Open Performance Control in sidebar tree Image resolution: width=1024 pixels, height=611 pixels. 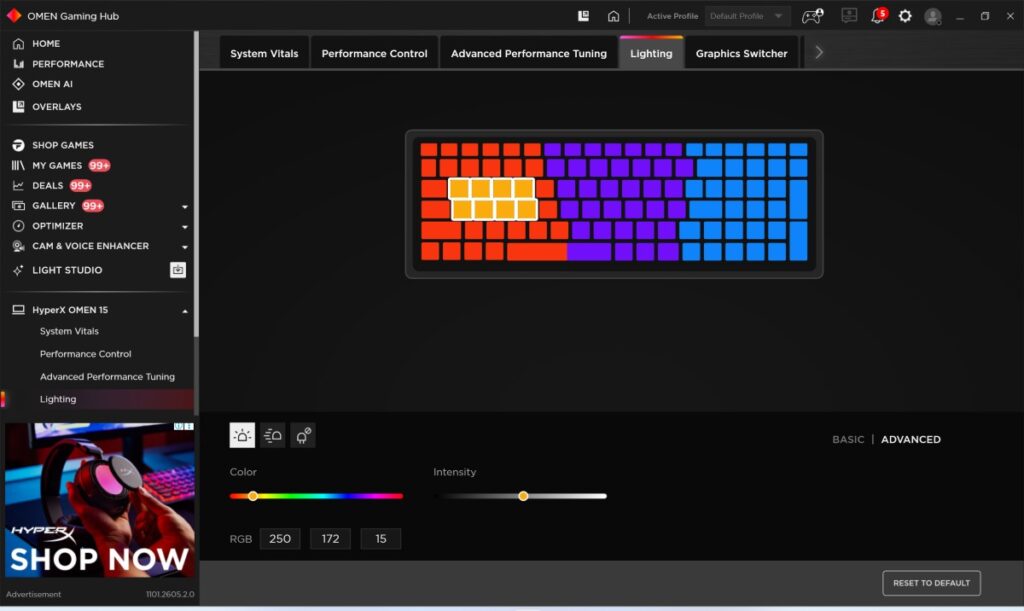tap(86, 354)
